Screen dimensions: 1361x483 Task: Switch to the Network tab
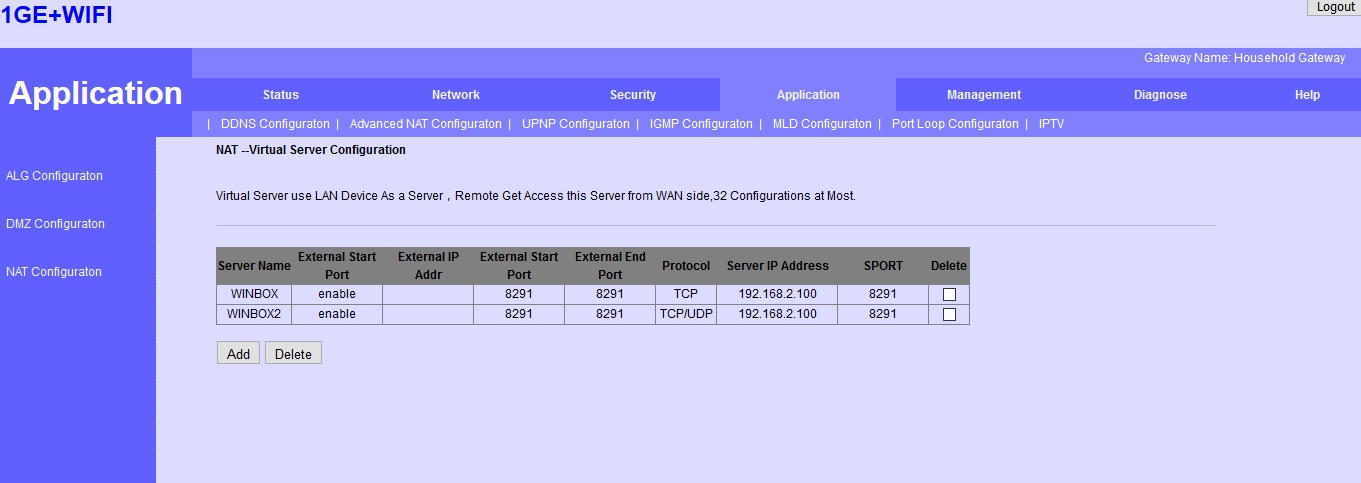click(x=456, y=95)
